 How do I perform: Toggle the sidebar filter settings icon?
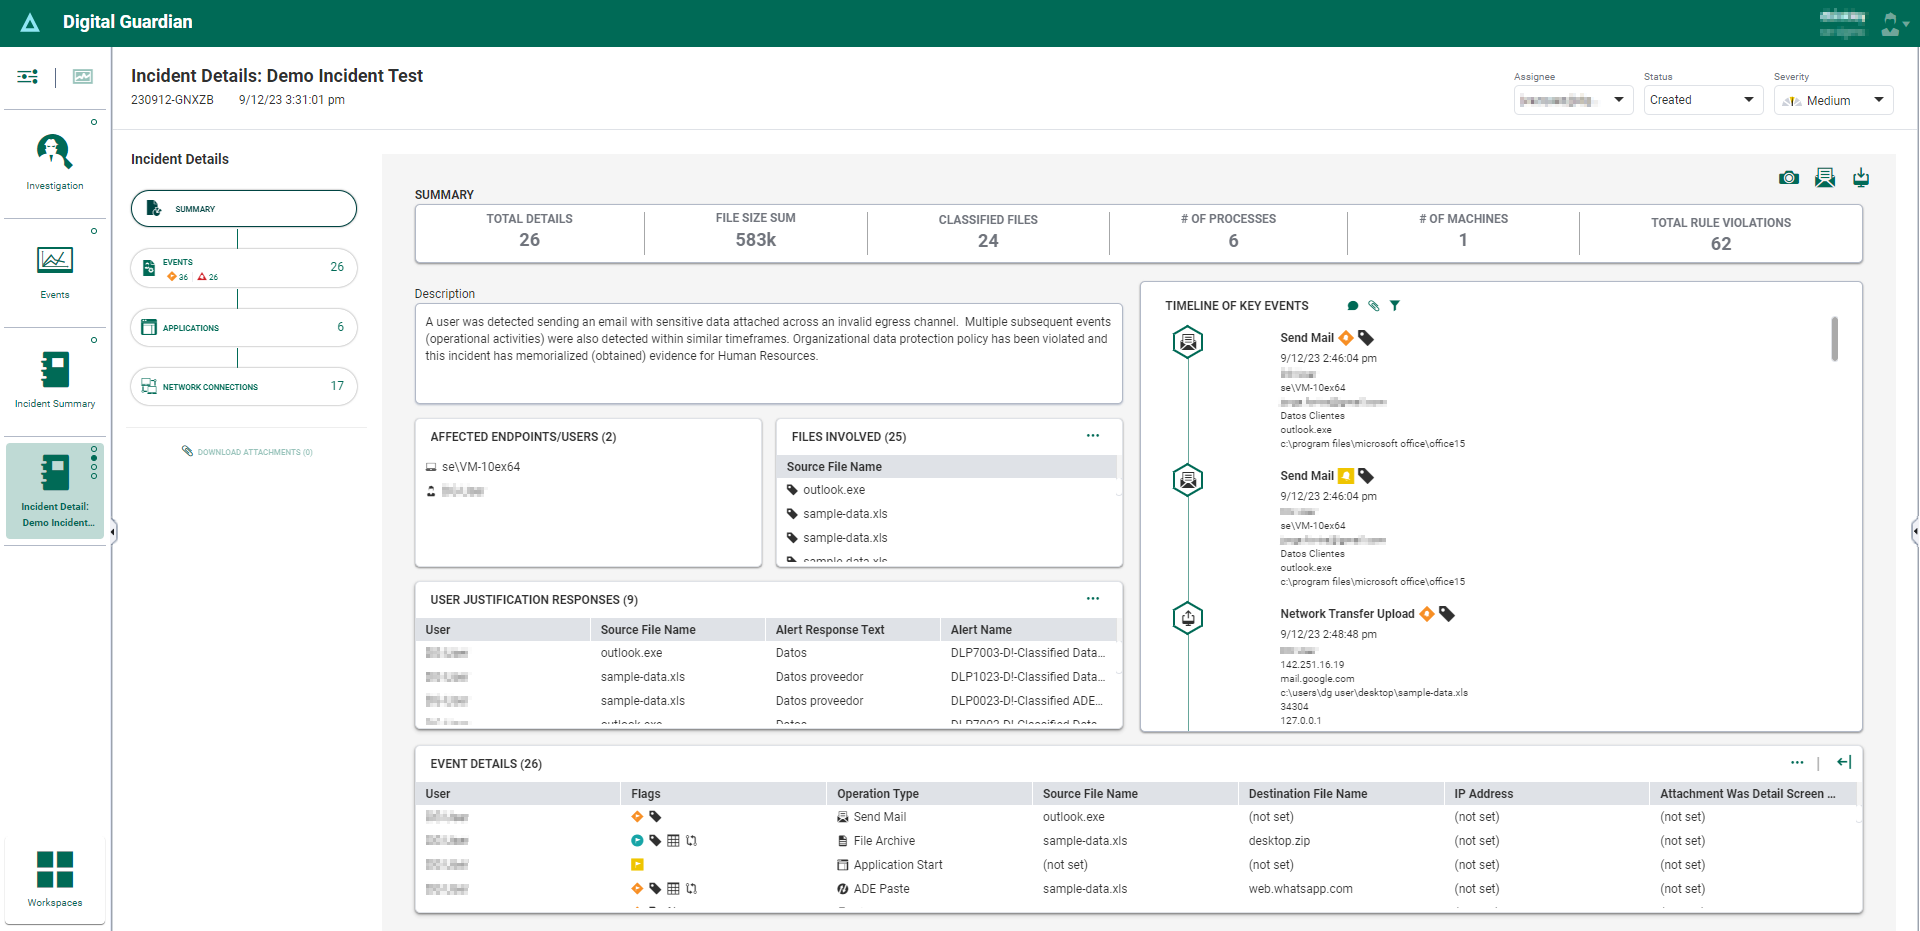28,77
